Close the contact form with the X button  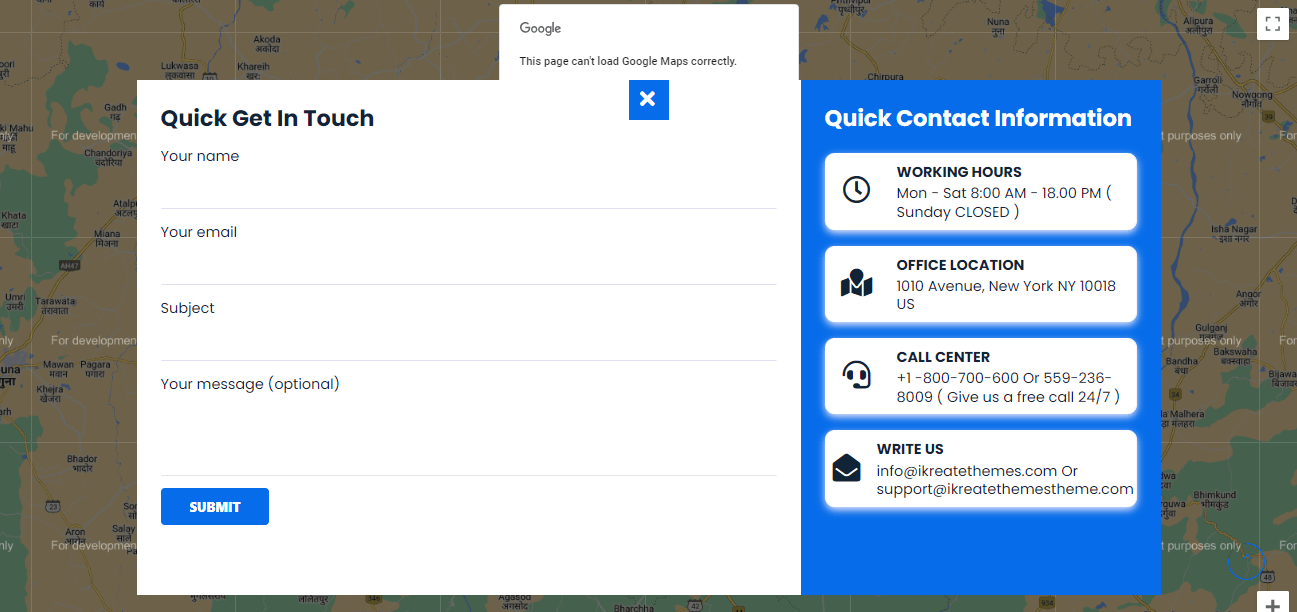648,99
